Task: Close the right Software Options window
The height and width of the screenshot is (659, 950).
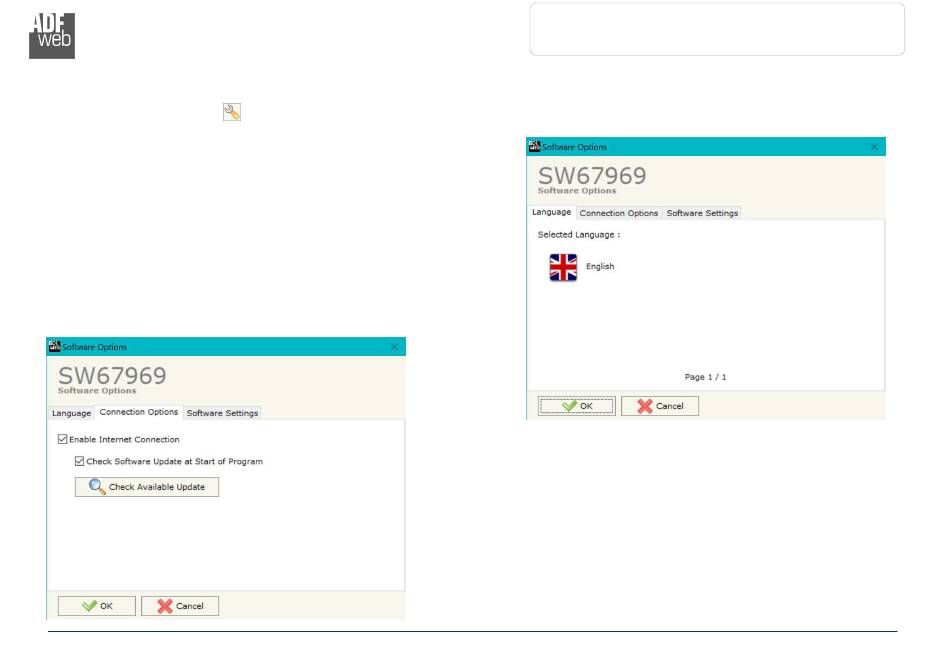Action: click(874, 147)
